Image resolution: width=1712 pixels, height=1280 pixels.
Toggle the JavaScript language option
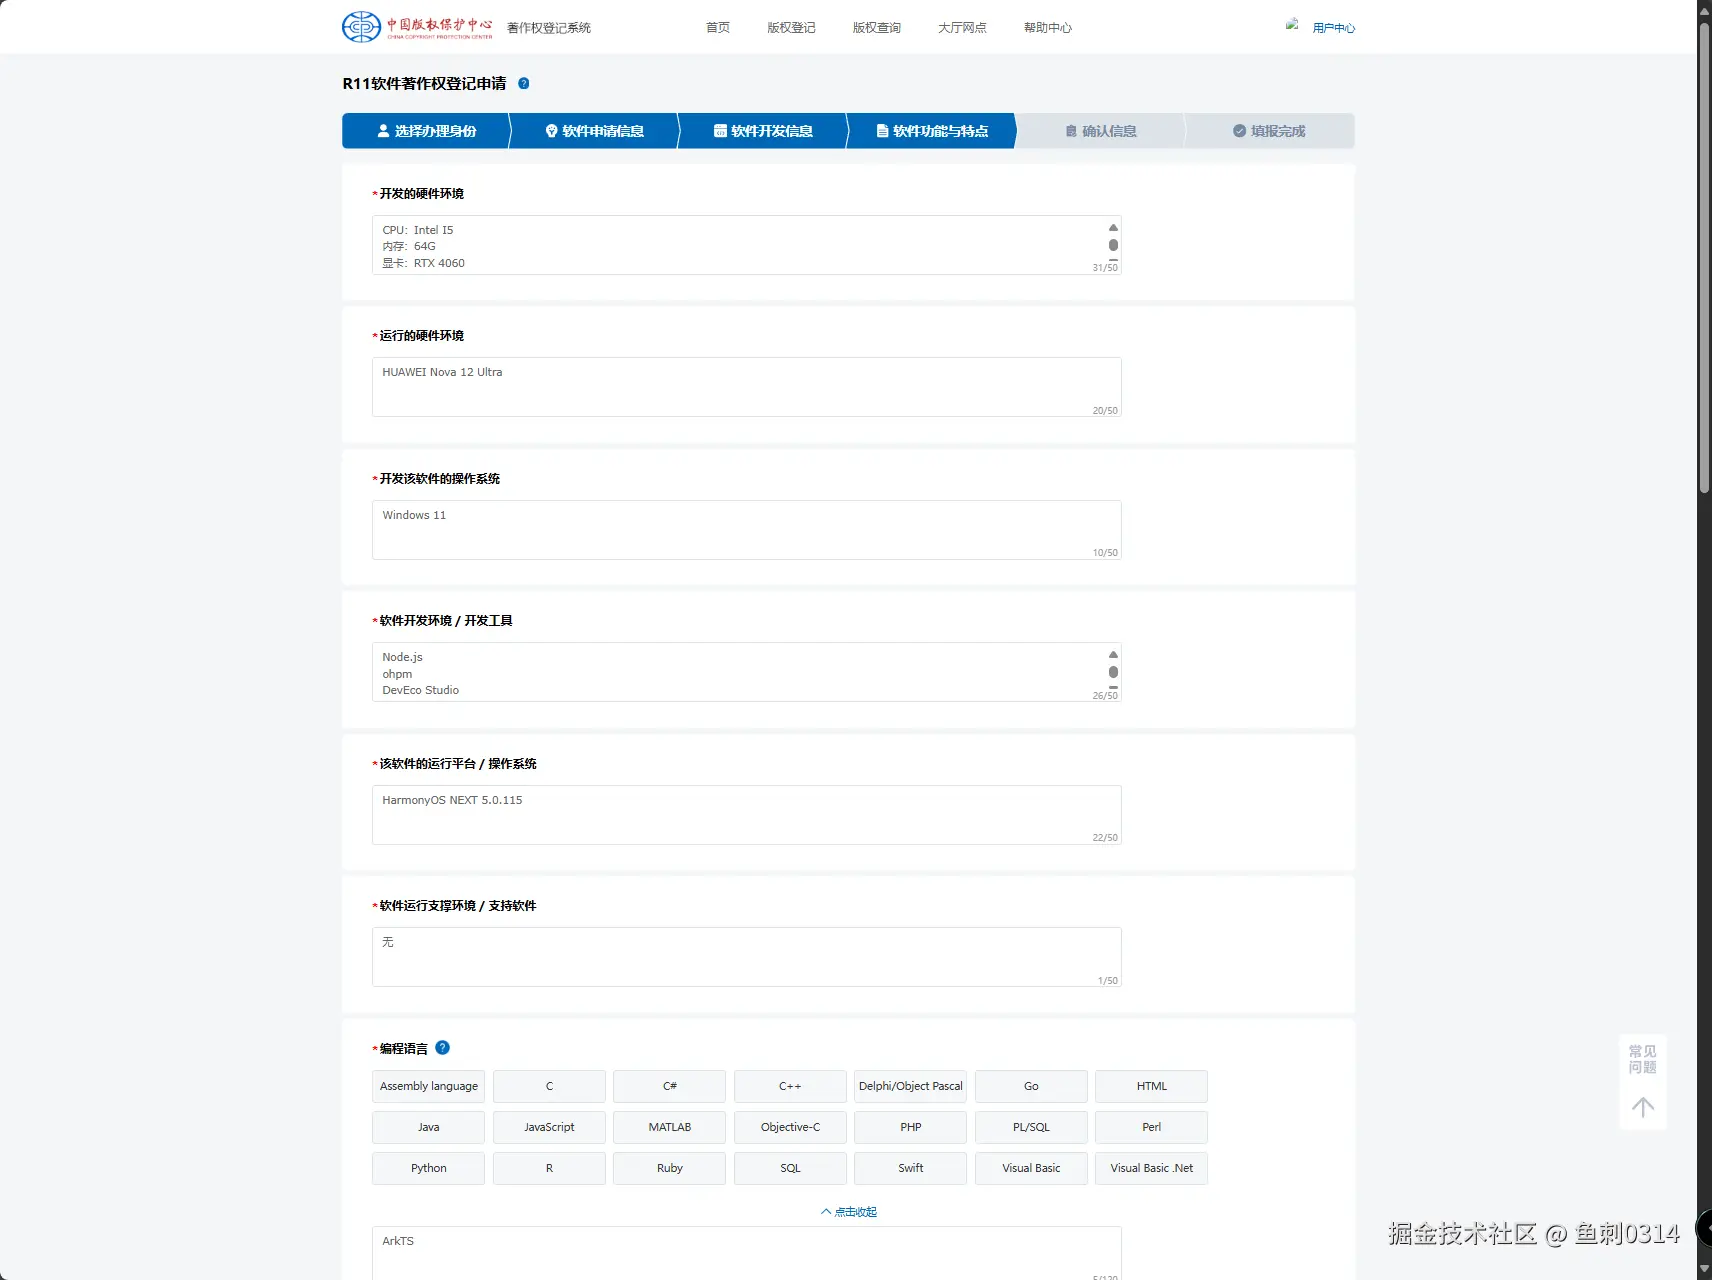[x=549, y=1127]
